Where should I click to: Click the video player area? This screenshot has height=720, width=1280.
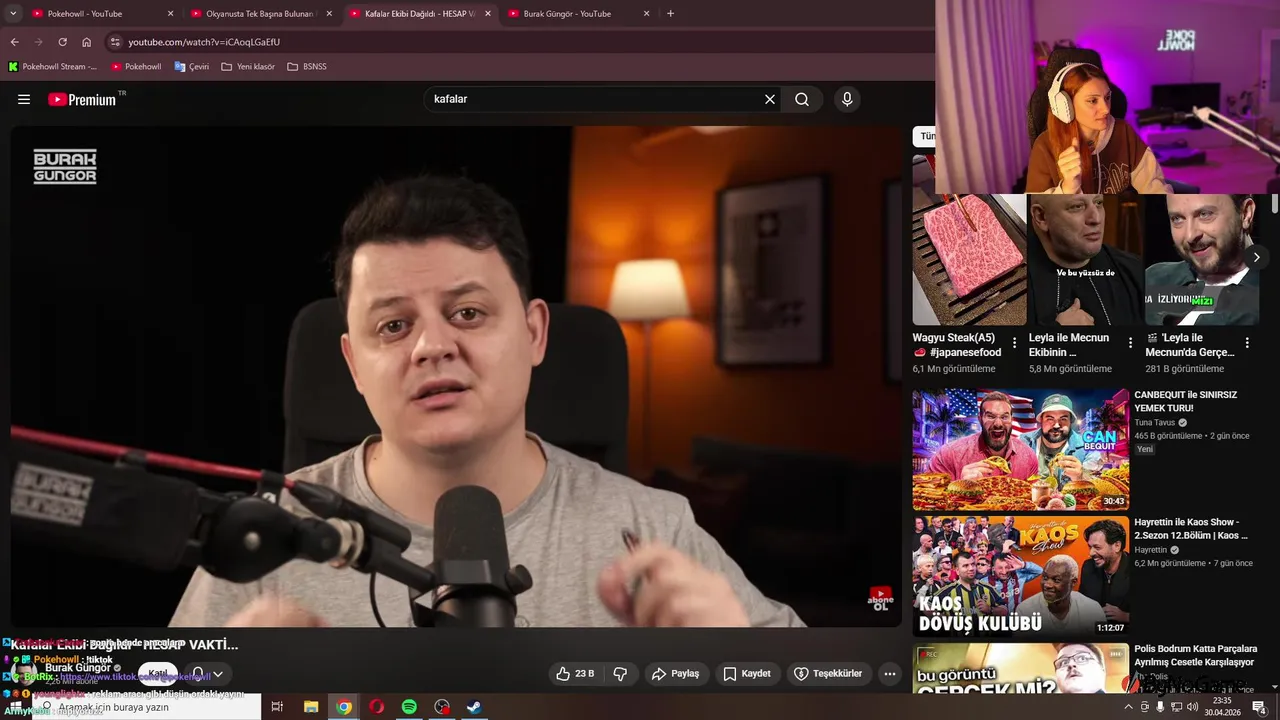(x=456, y=376)
